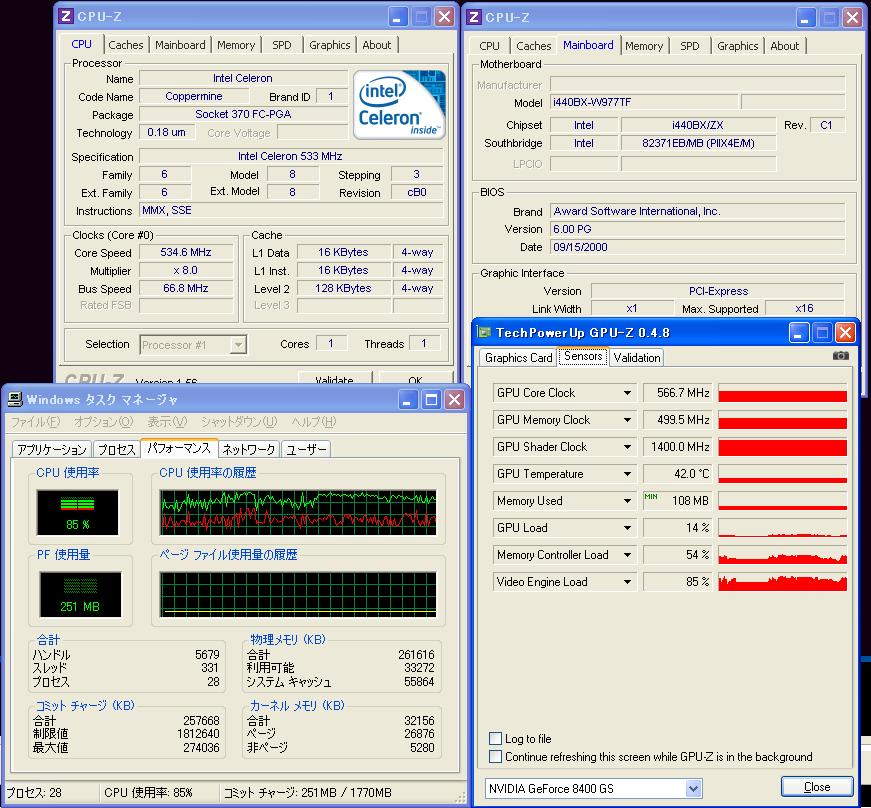
Task: Open the Graphics Card tab in GPU-Z
Action: click(518, 358)
